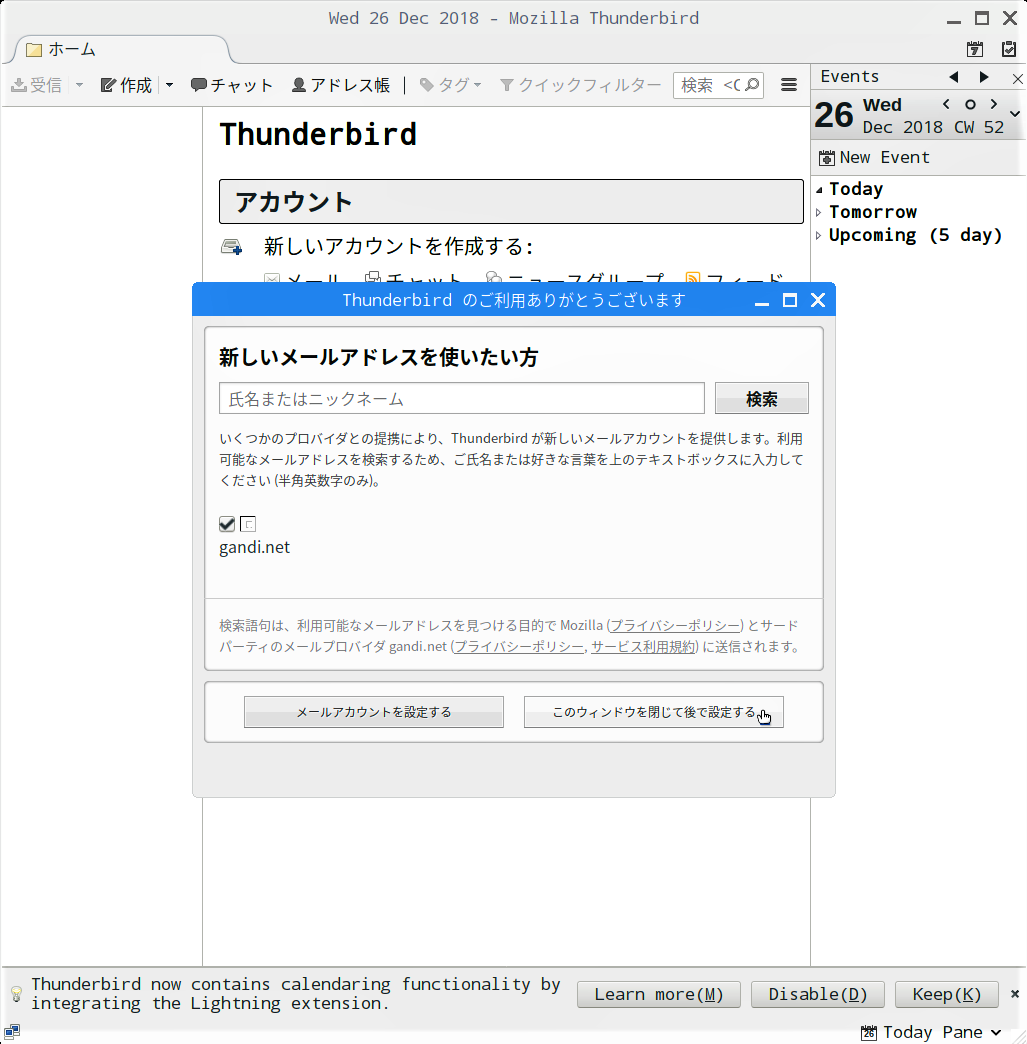Image resolution: width=1027 pixels, height=1044 pixels.
Task: Click the lightbulb notification icon
Action: tap(17, 994)
